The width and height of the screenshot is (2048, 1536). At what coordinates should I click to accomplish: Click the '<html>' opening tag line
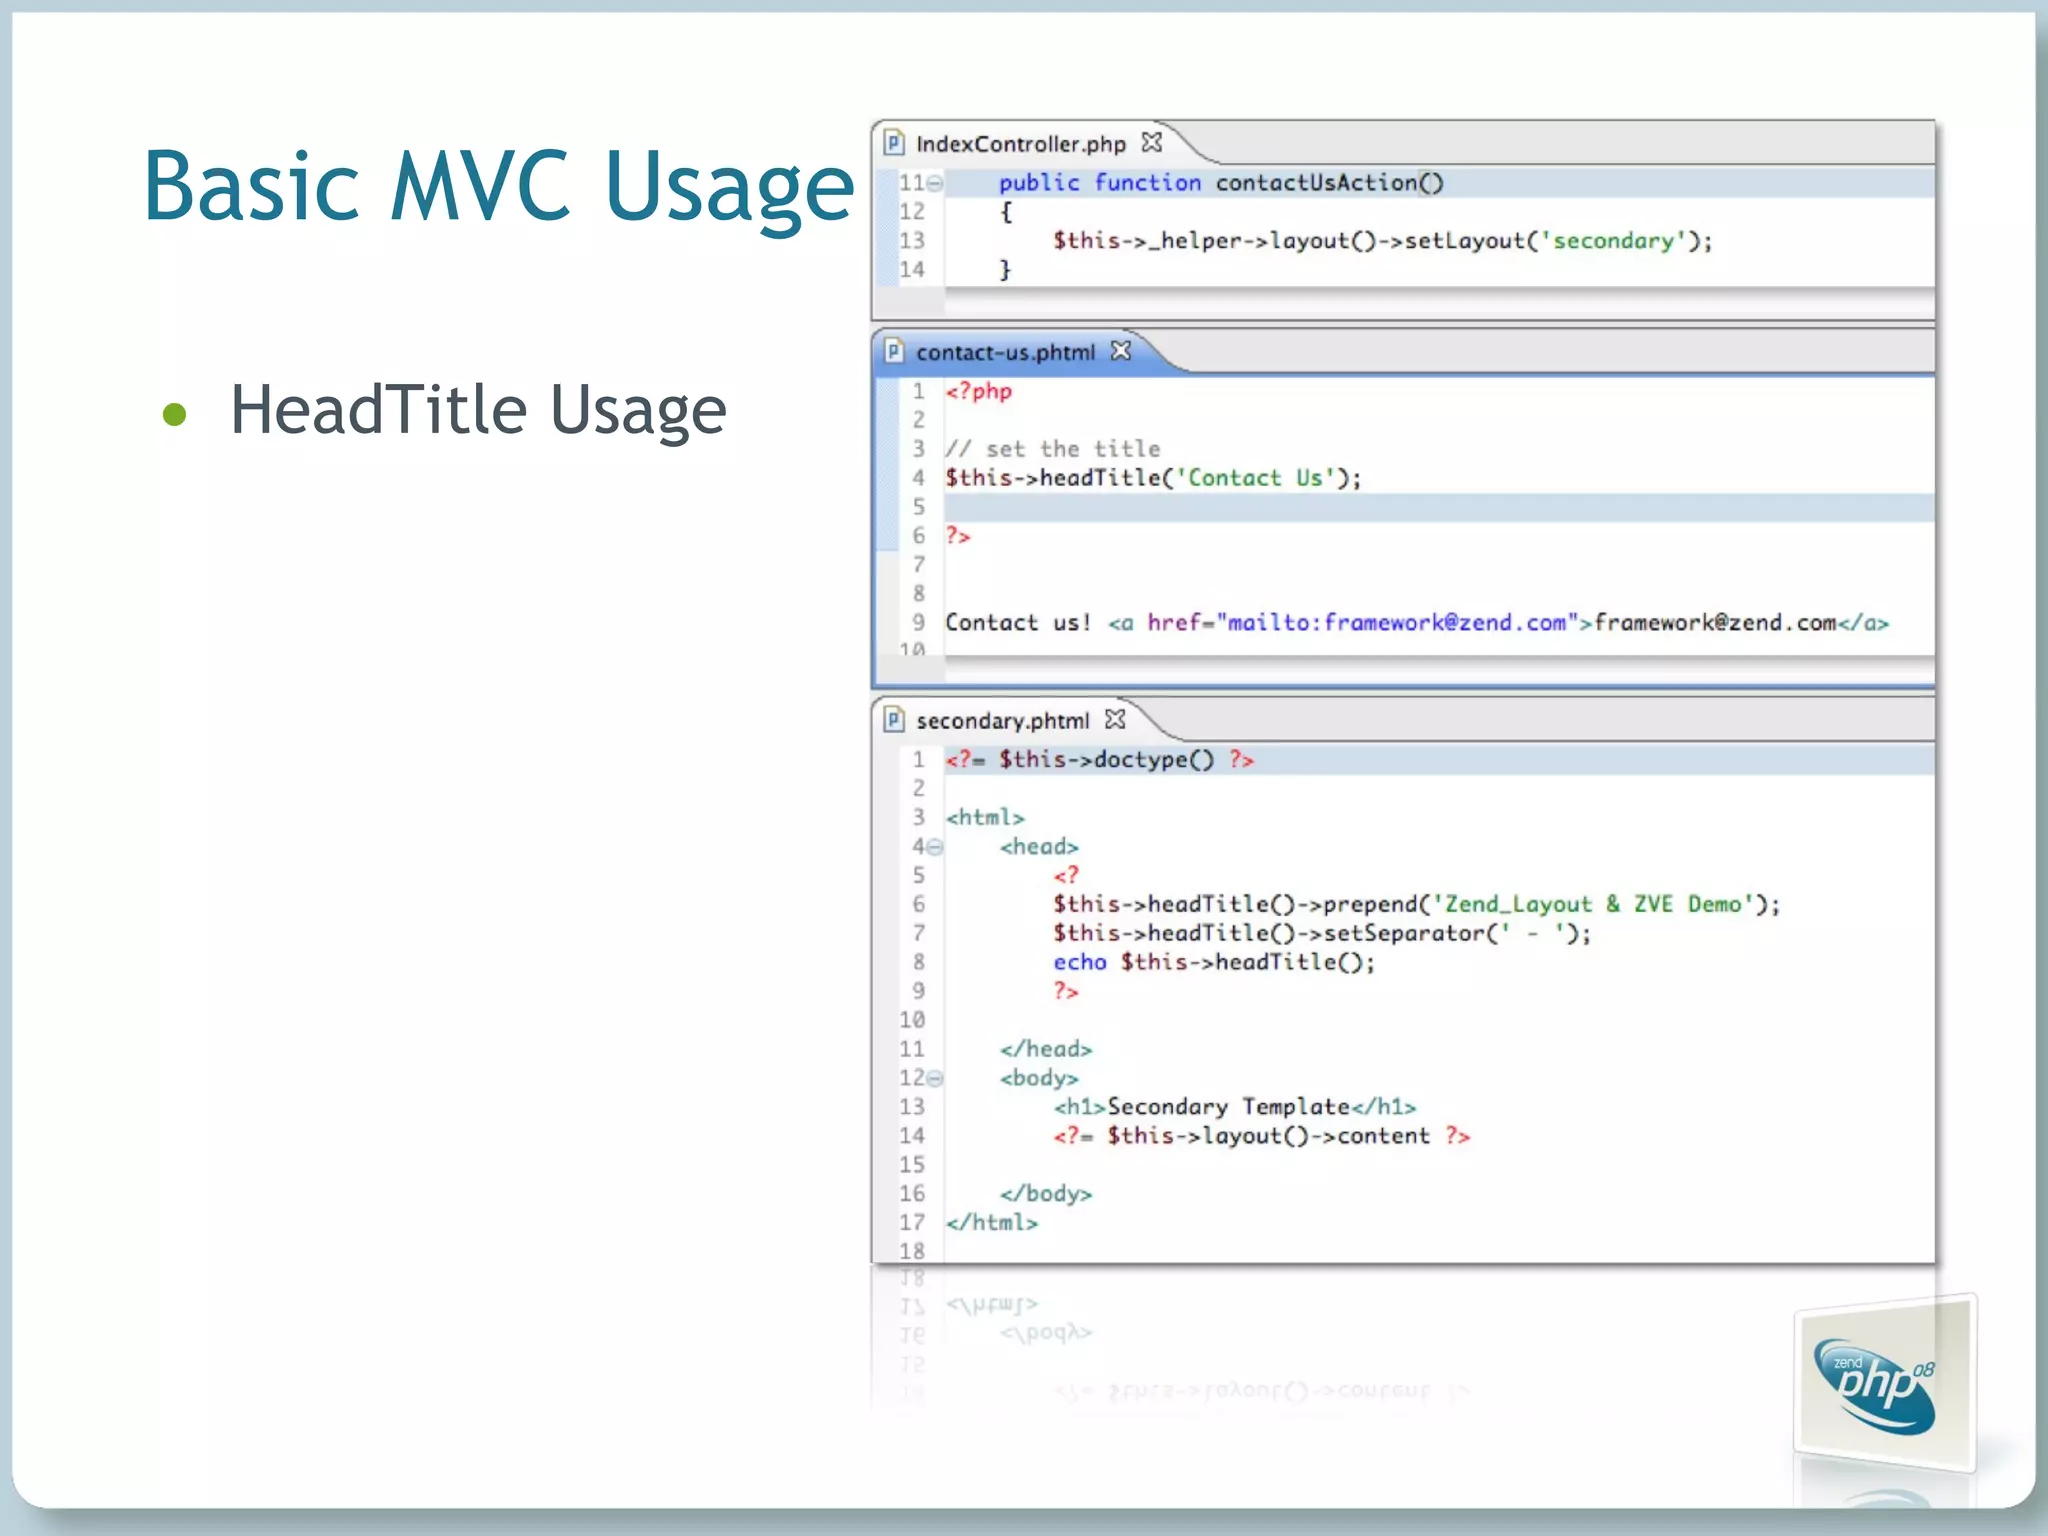(x=985, y=818)
